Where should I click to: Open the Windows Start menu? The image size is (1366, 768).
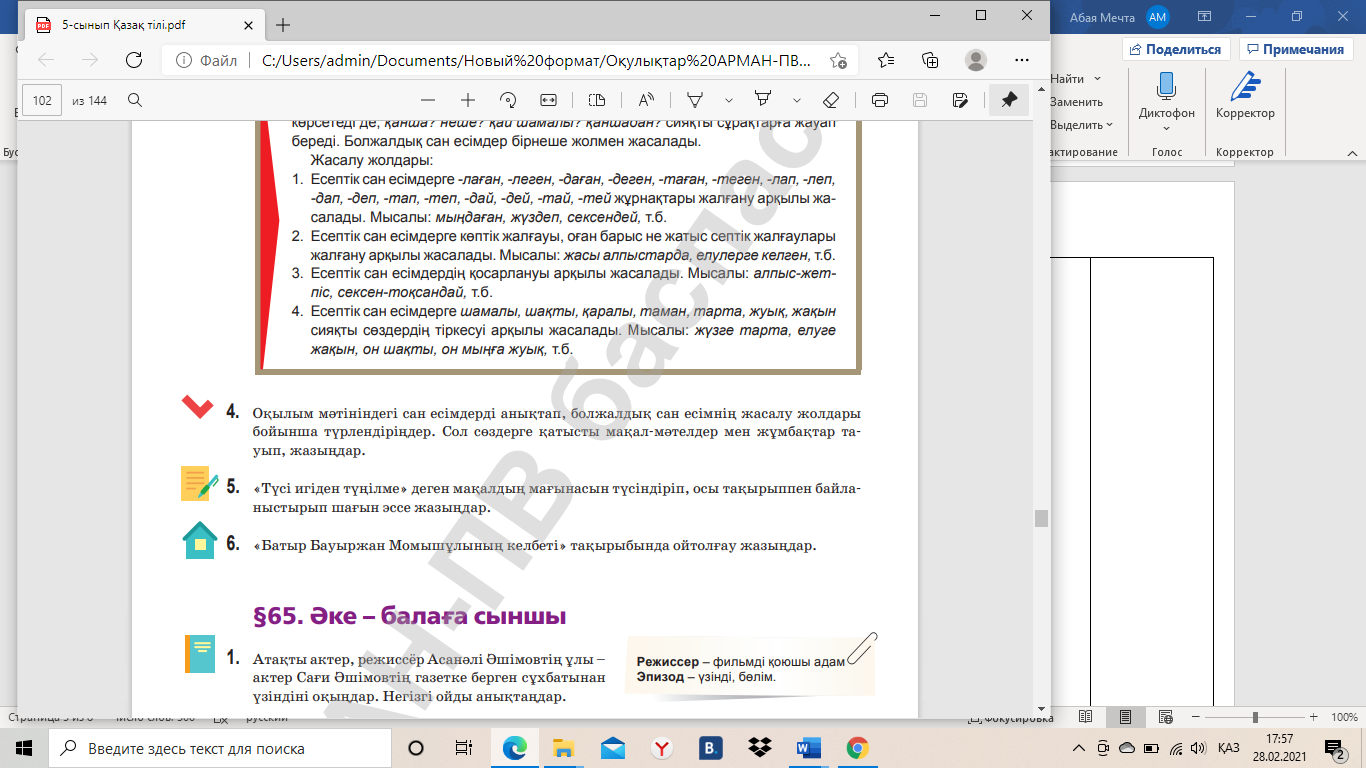tap(24, 748)
